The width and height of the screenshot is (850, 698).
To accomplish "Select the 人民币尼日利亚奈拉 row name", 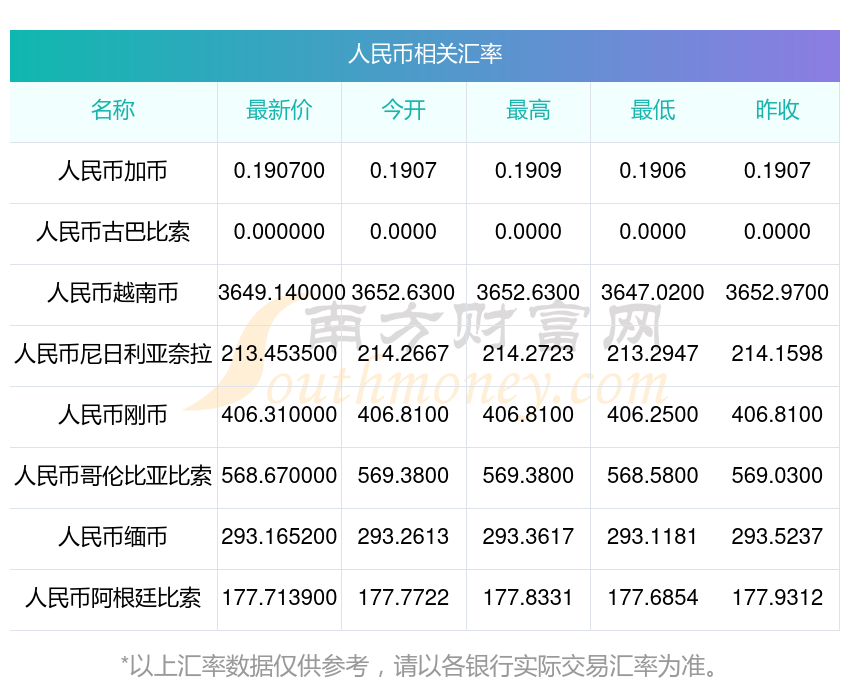I will click(x=113, y=354).
